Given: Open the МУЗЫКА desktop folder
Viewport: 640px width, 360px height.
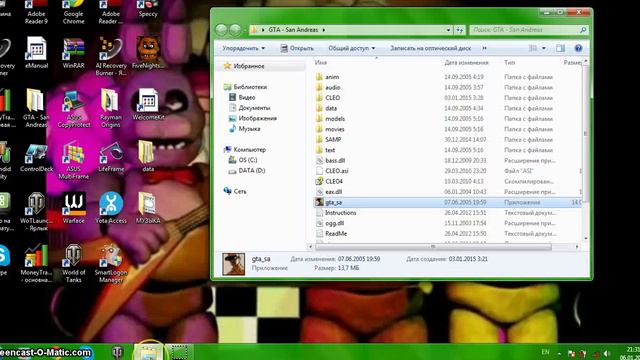Looking at the screenshot, I should coord(148,209).
